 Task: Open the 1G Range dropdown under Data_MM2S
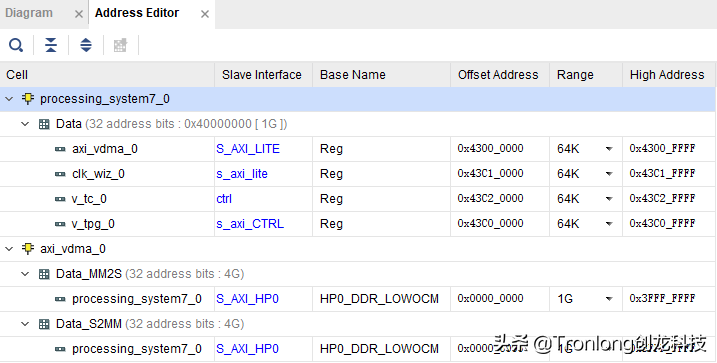pyautogui.click(x=609, y=299)
